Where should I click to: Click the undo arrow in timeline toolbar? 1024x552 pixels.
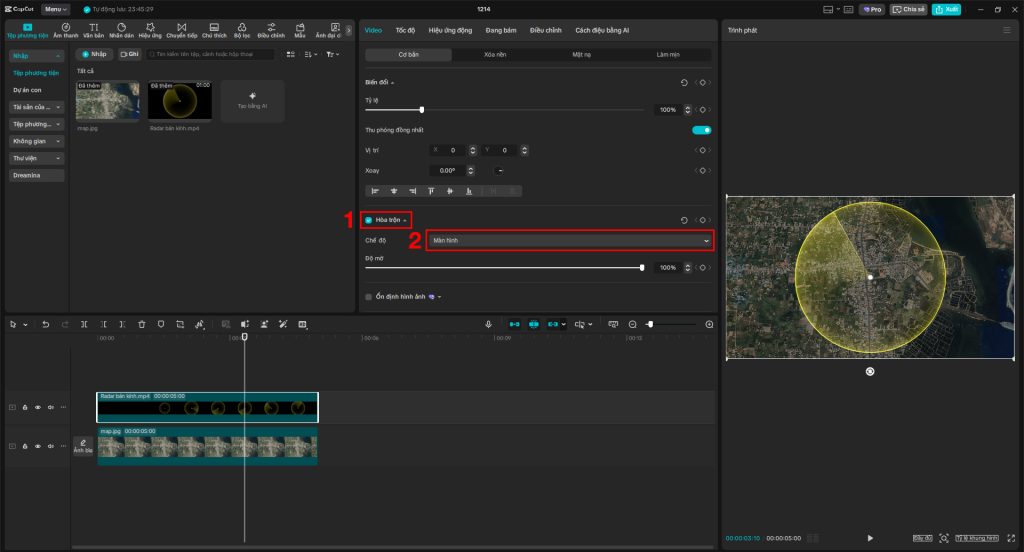point(45,324)
